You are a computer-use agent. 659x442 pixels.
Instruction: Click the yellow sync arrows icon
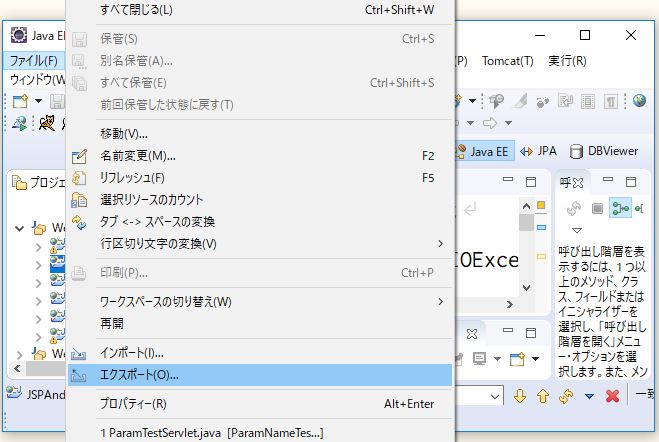566,396
